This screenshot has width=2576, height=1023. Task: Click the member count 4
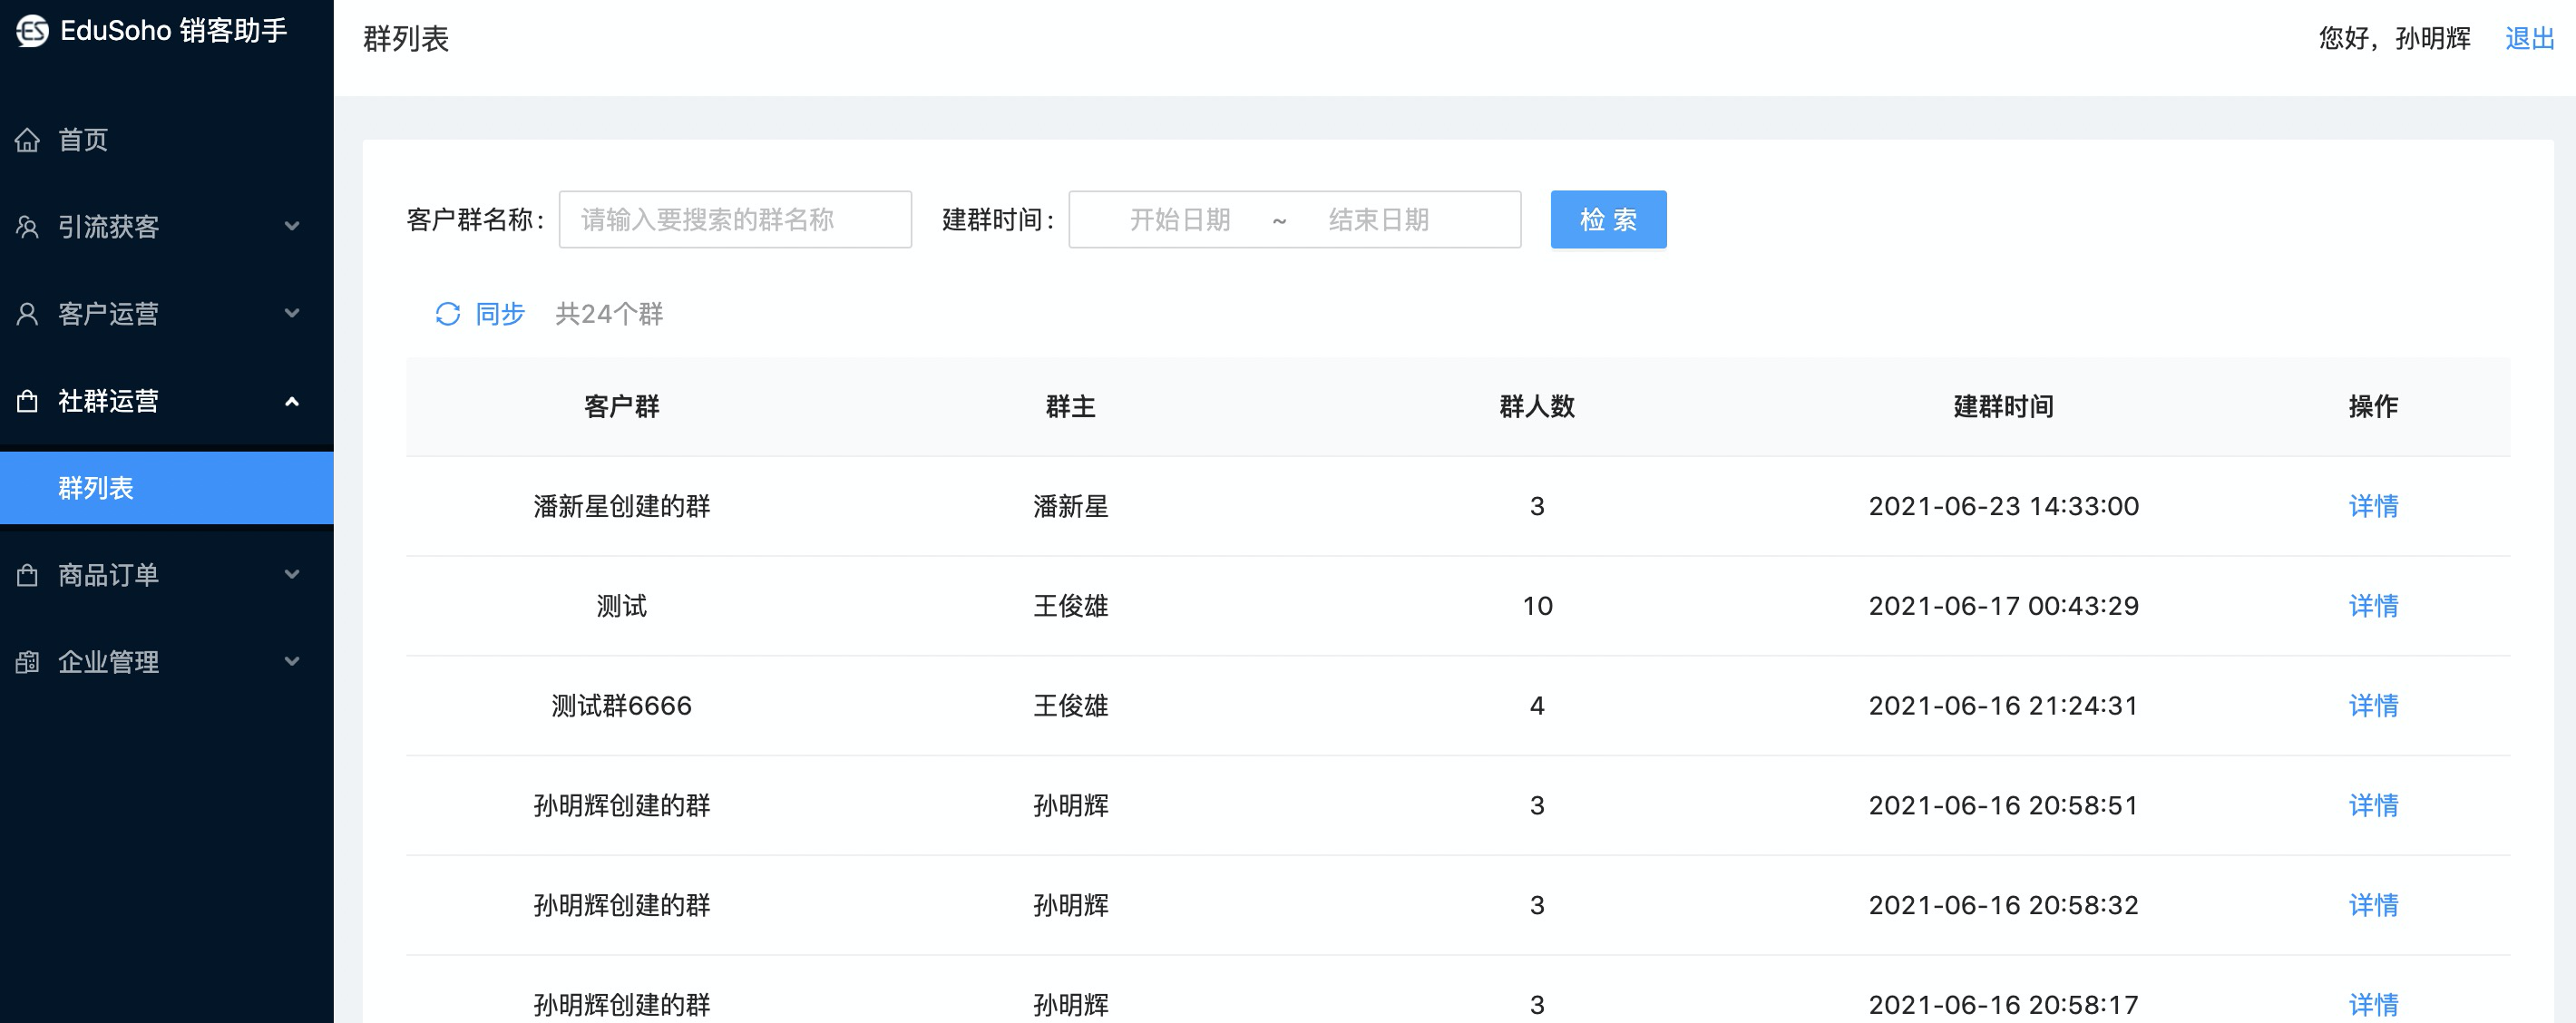pos(1537,706)
